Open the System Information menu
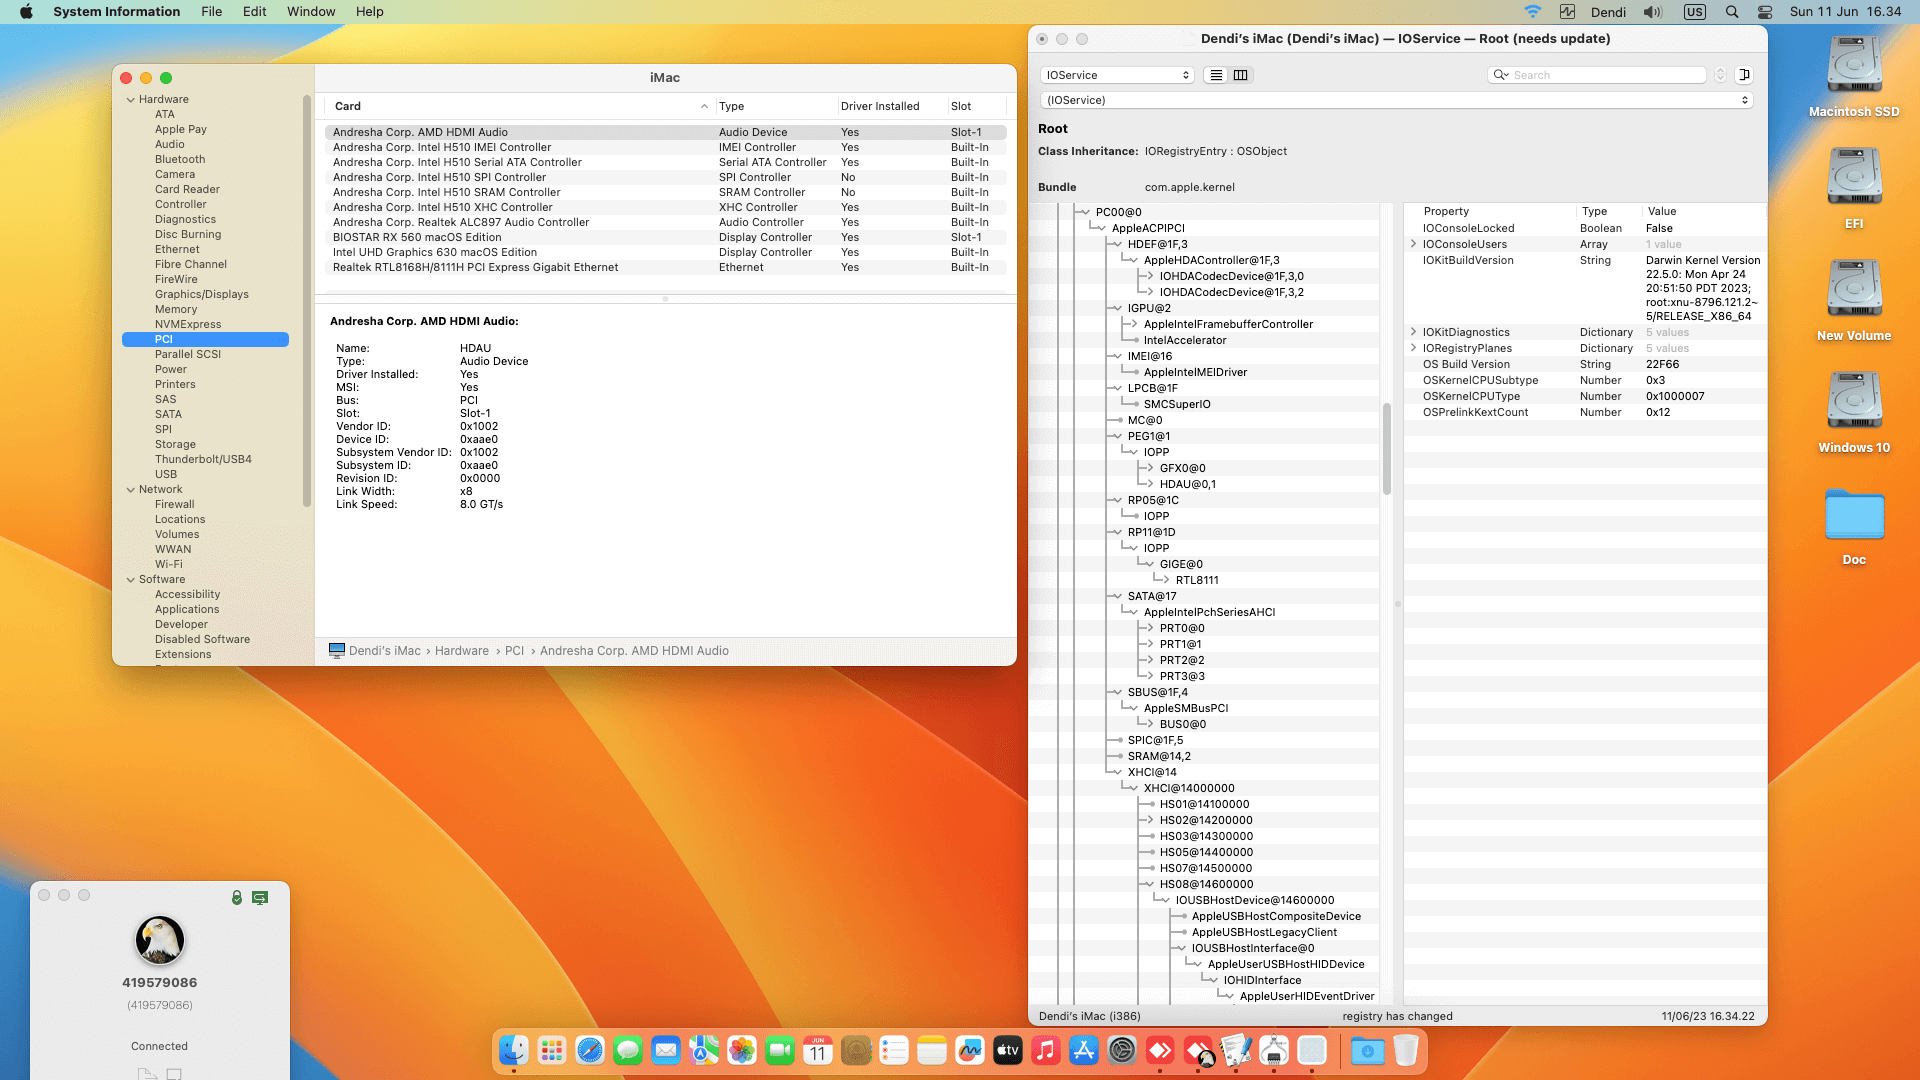The image size is (1920, 1080). (117, 12)
